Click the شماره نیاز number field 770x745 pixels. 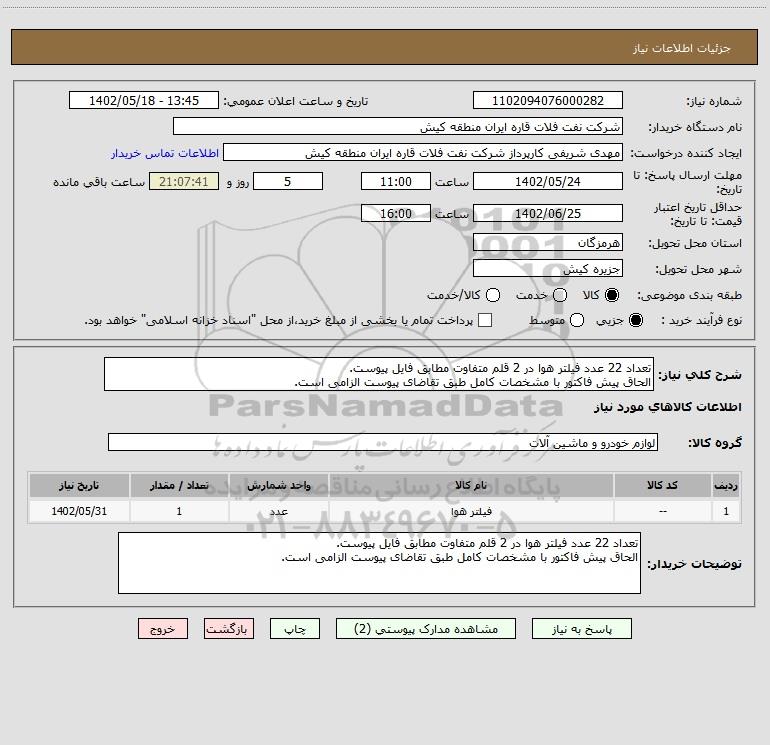548,100
